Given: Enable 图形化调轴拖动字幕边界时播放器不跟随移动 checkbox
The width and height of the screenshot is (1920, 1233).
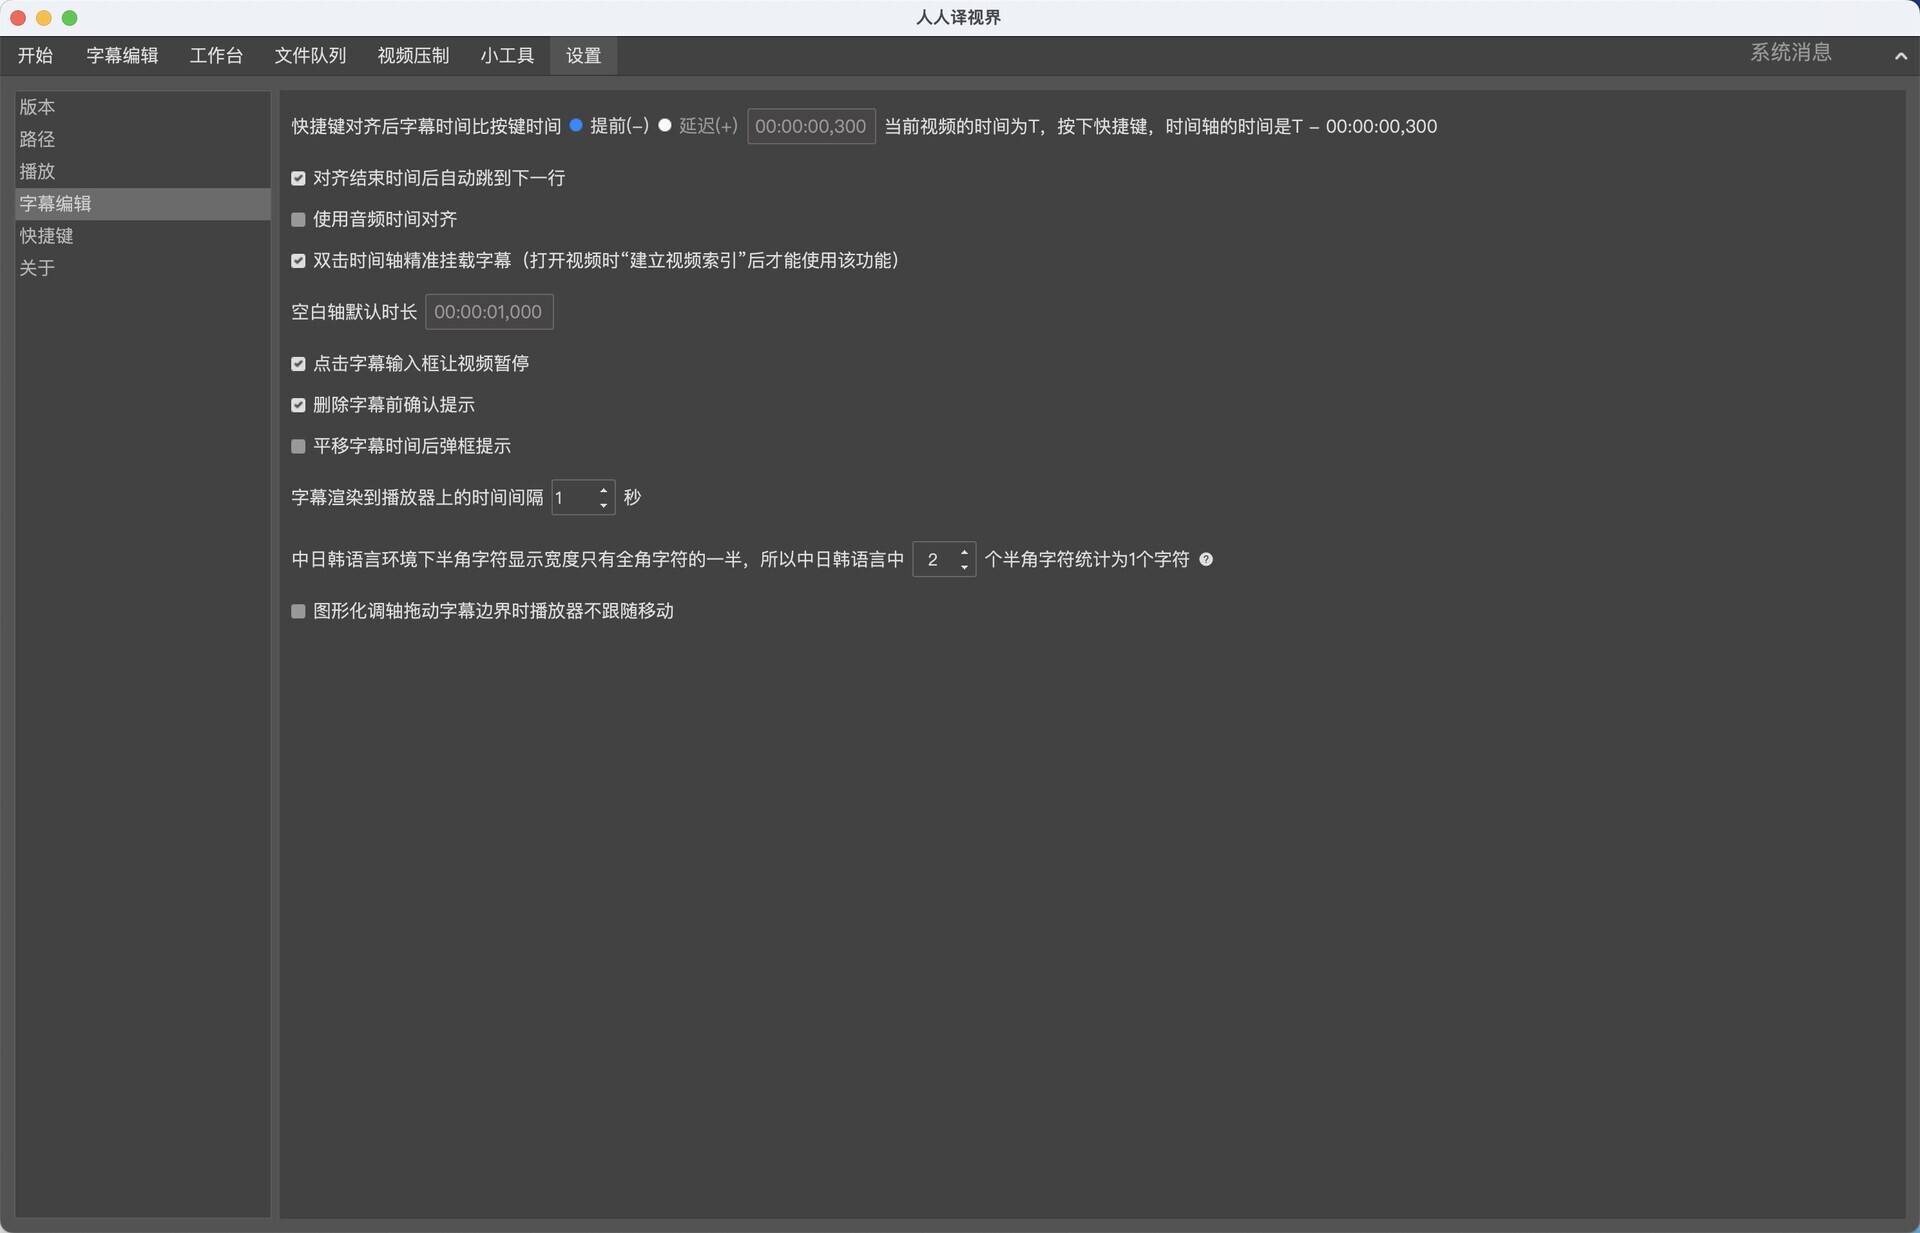Looking at the screenshot, I should (x=298, y=611).
